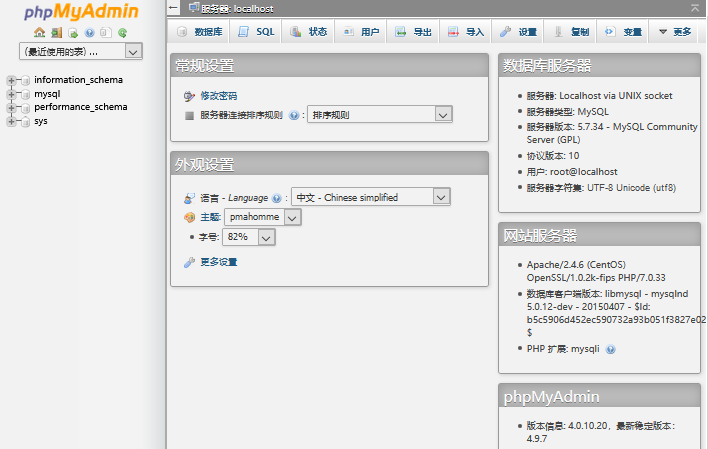Switch to the 数据库 tab
The height and width of the screenshot is (449, 708).
point(200,32)
